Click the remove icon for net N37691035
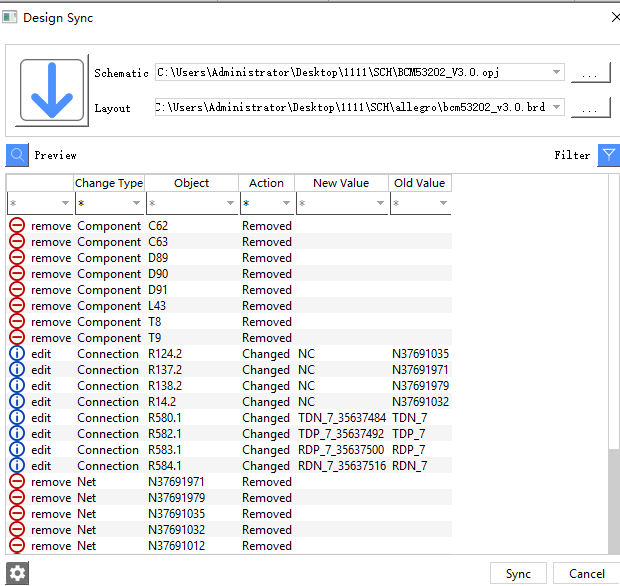 [x=17, y=514]
